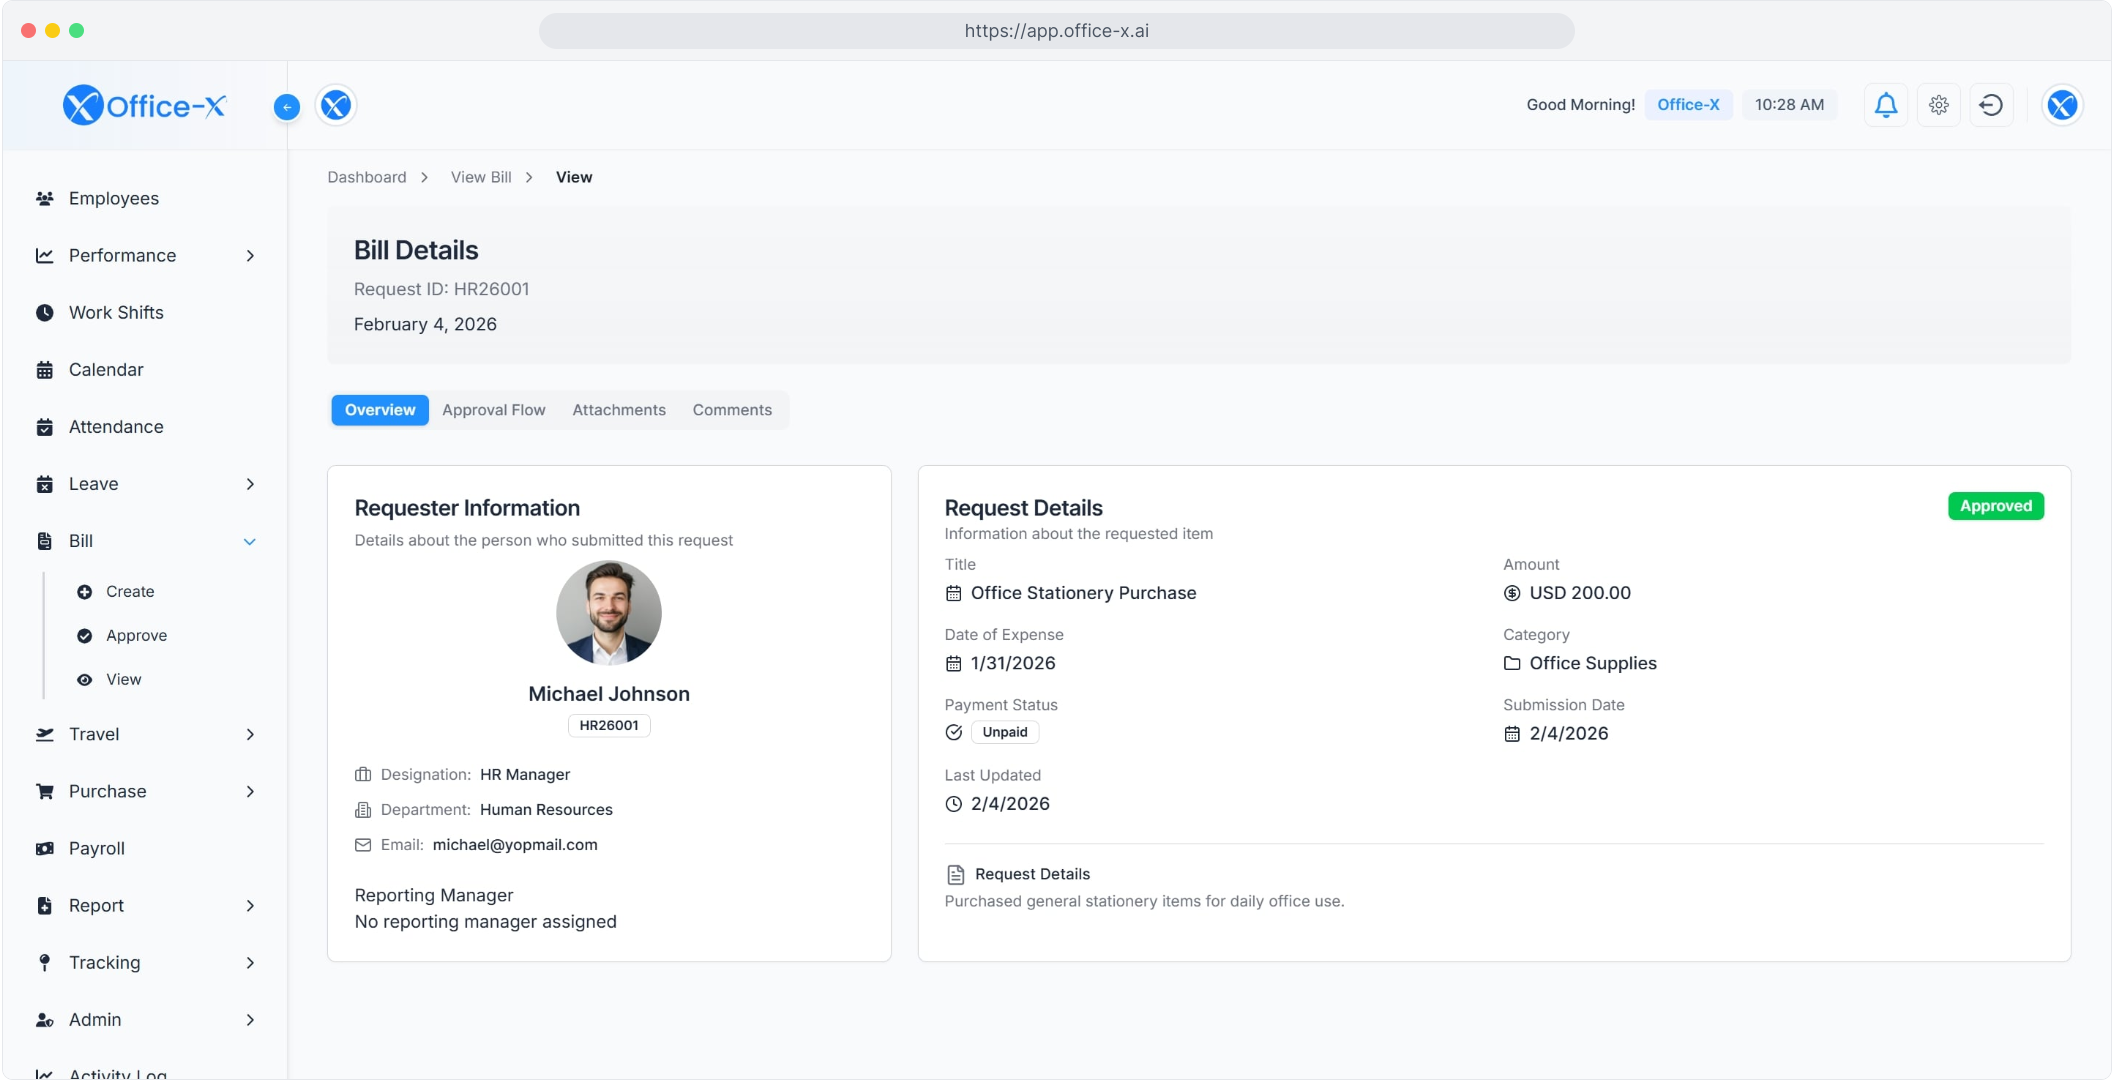2114x1080 pixels.
Task: Click the user profile avatar icon
Action: click(x=2061, y=105)
